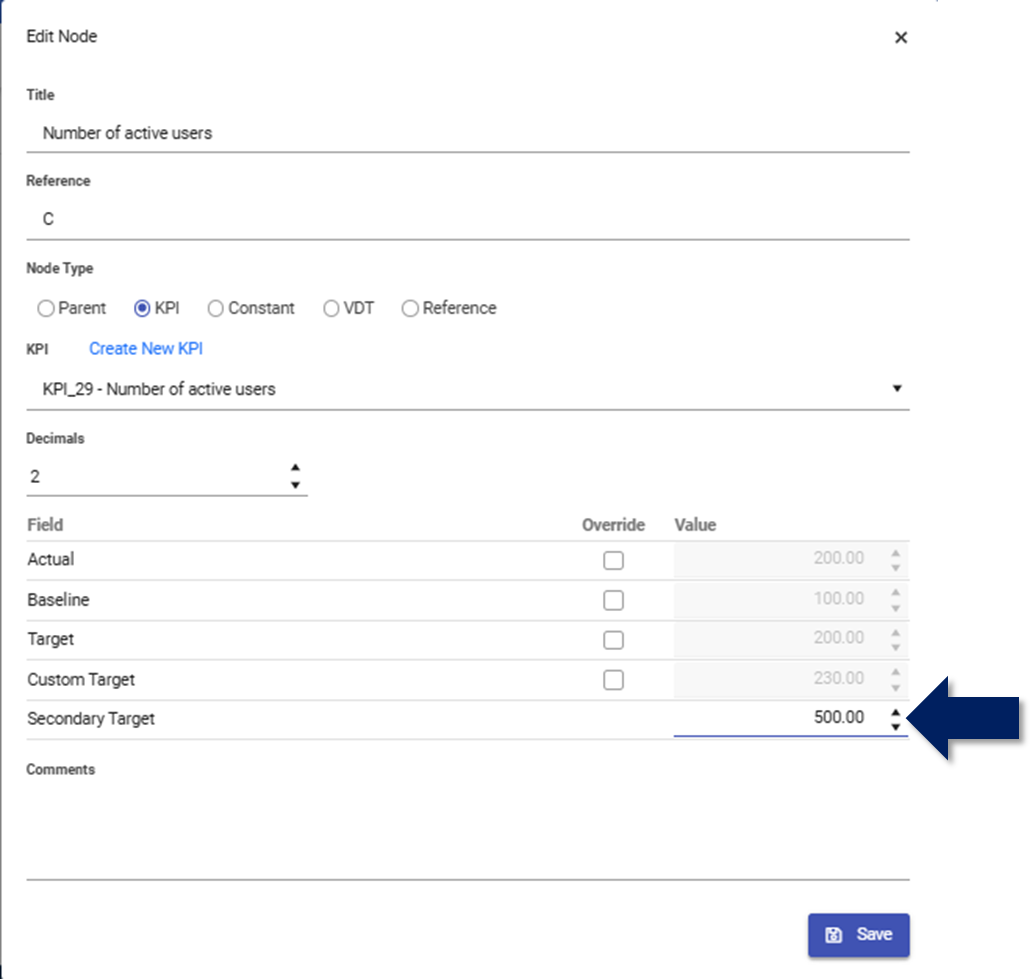Increase the Secondary Target value
Screen dimensions: 1032x979
pyautogui.click(x=896, y=712)
